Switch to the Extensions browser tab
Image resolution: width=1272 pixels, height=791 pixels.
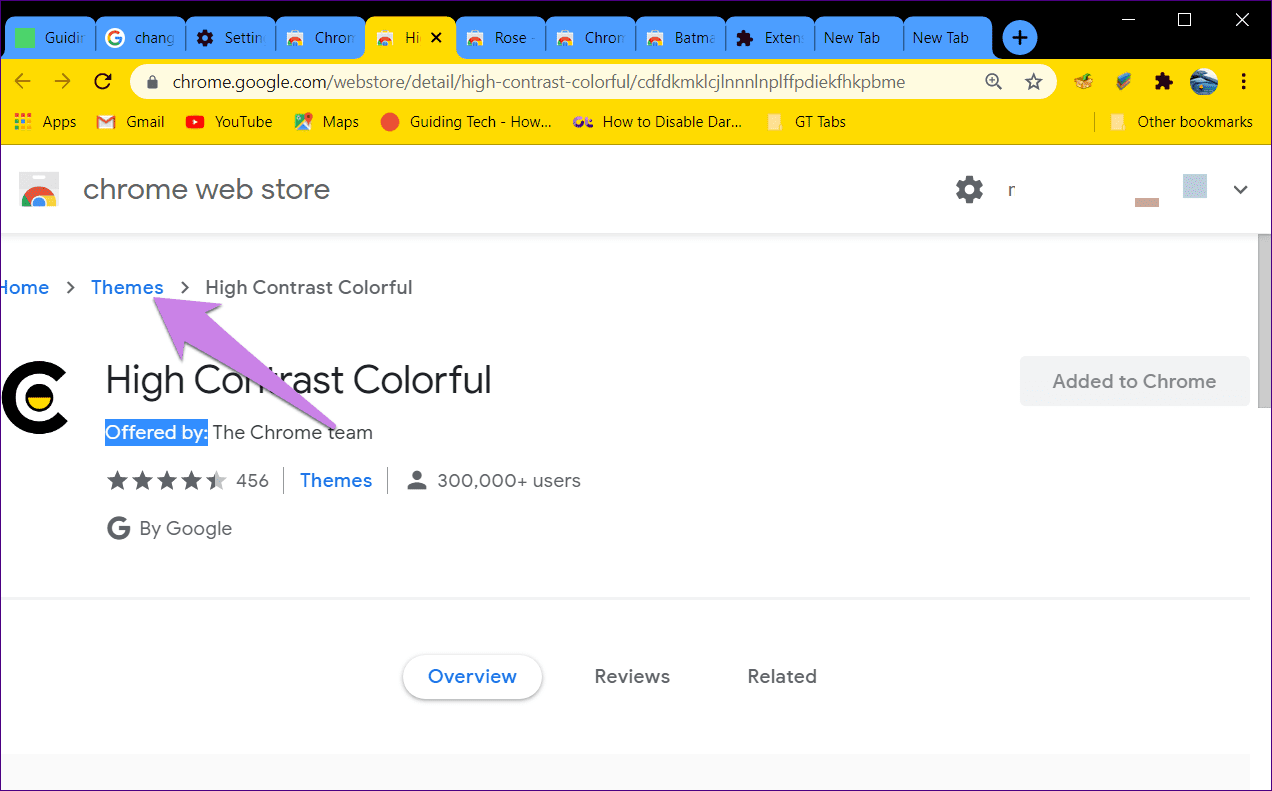(770, 38)
